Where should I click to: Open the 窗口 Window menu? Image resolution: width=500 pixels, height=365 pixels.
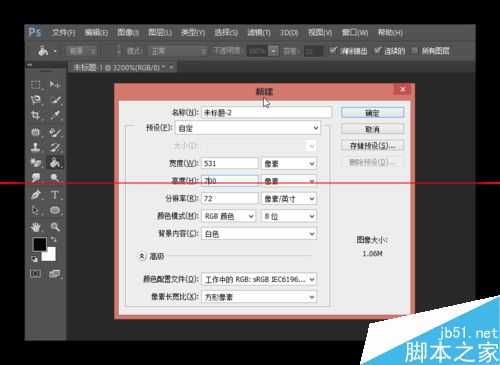pyautogui.click(x=355, y=33)
